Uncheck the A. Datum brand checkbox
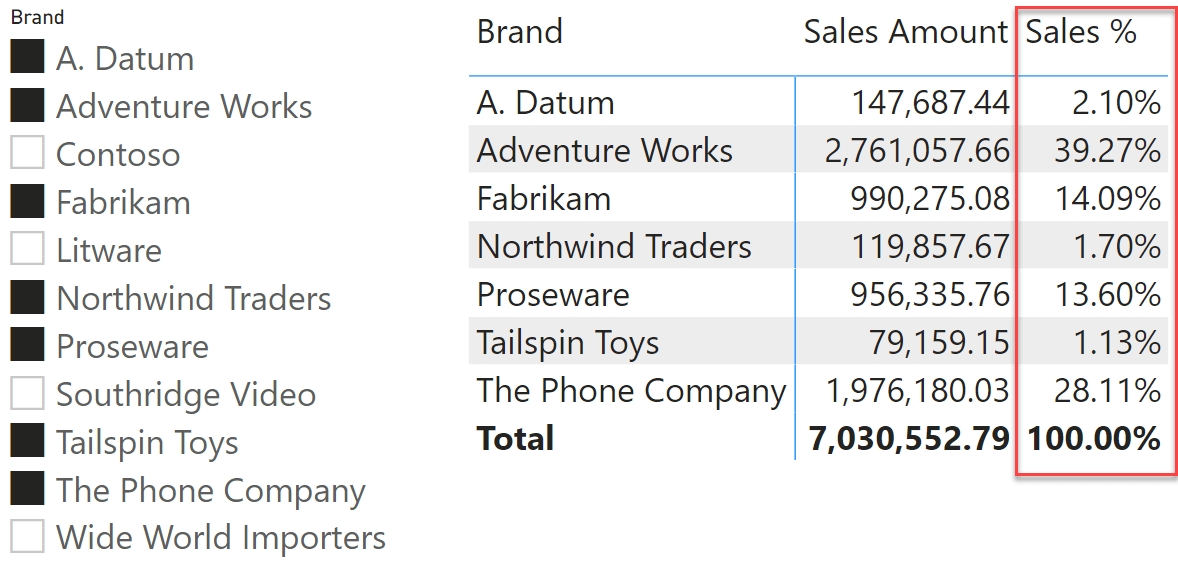This screenshot has width=1178, height=564. 27,58
